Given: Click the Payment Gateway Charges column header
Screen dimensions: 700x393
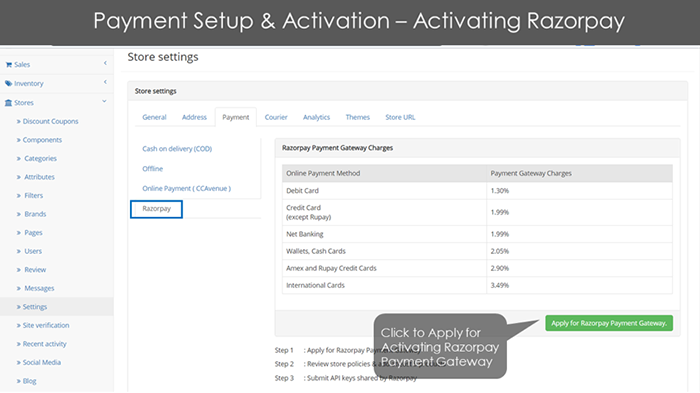Looking at the screenshot, I should (x=531, y=173).
